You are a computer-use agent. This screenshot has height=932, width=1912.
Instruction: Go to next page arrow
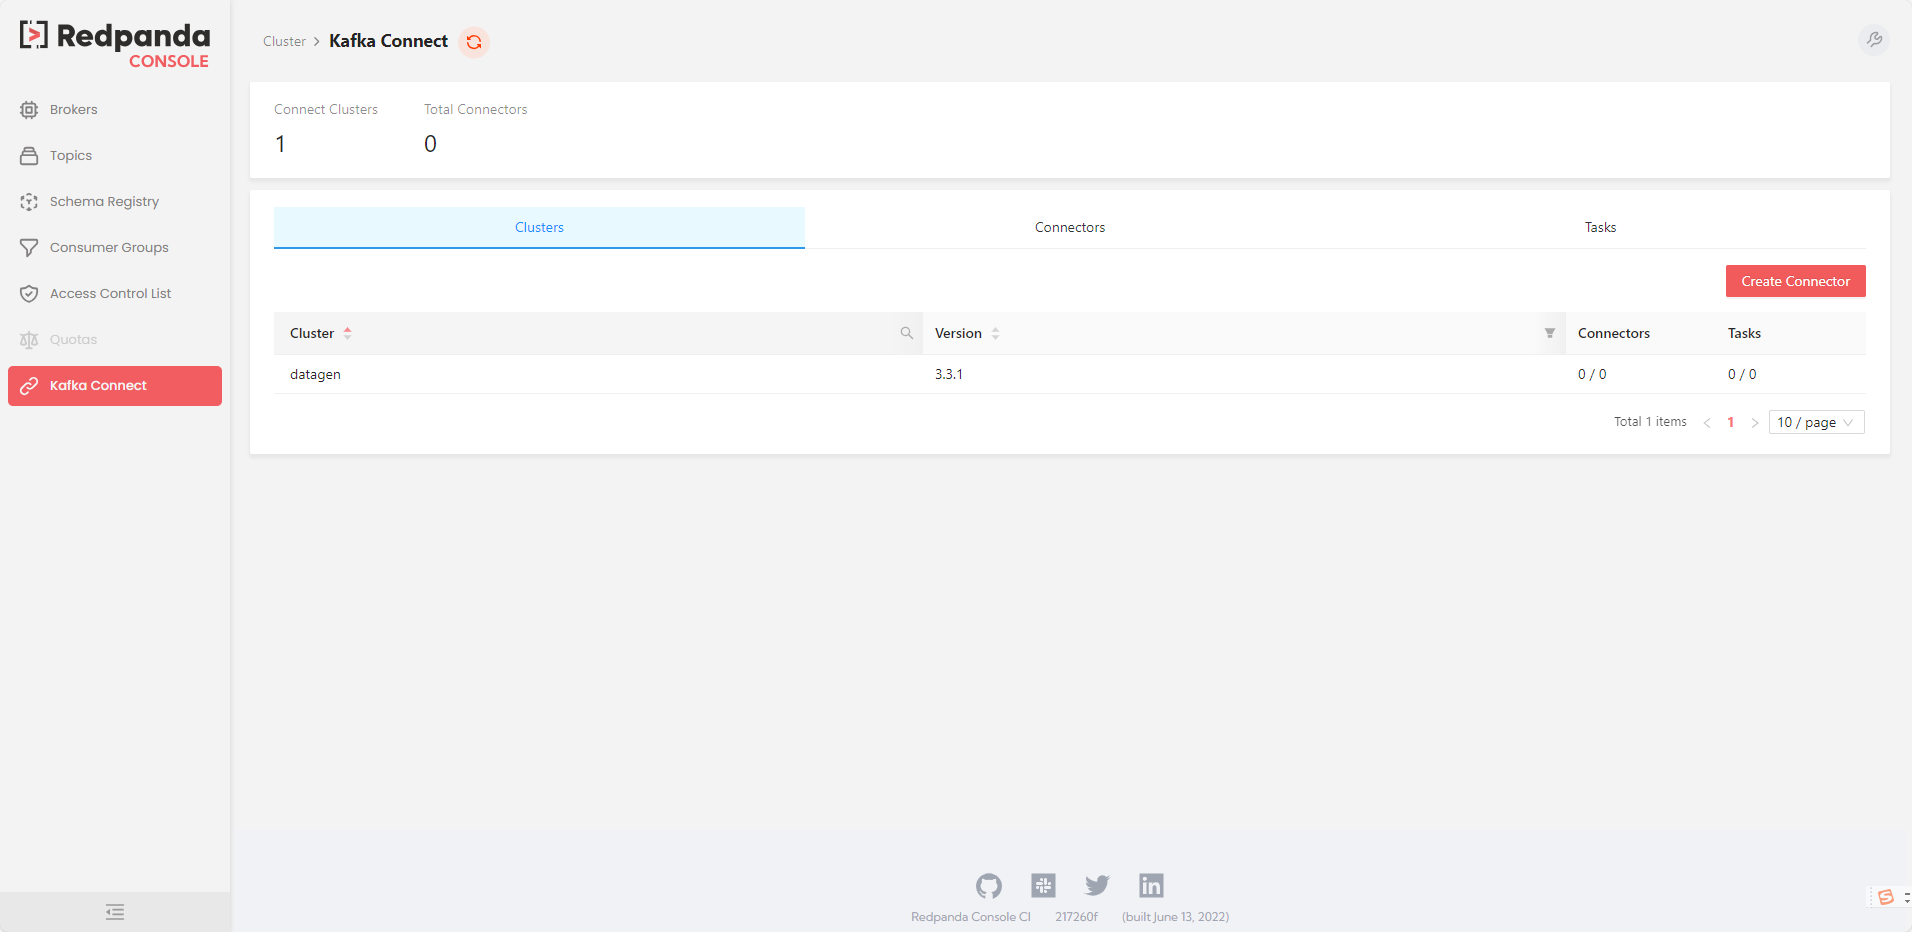1755,423
